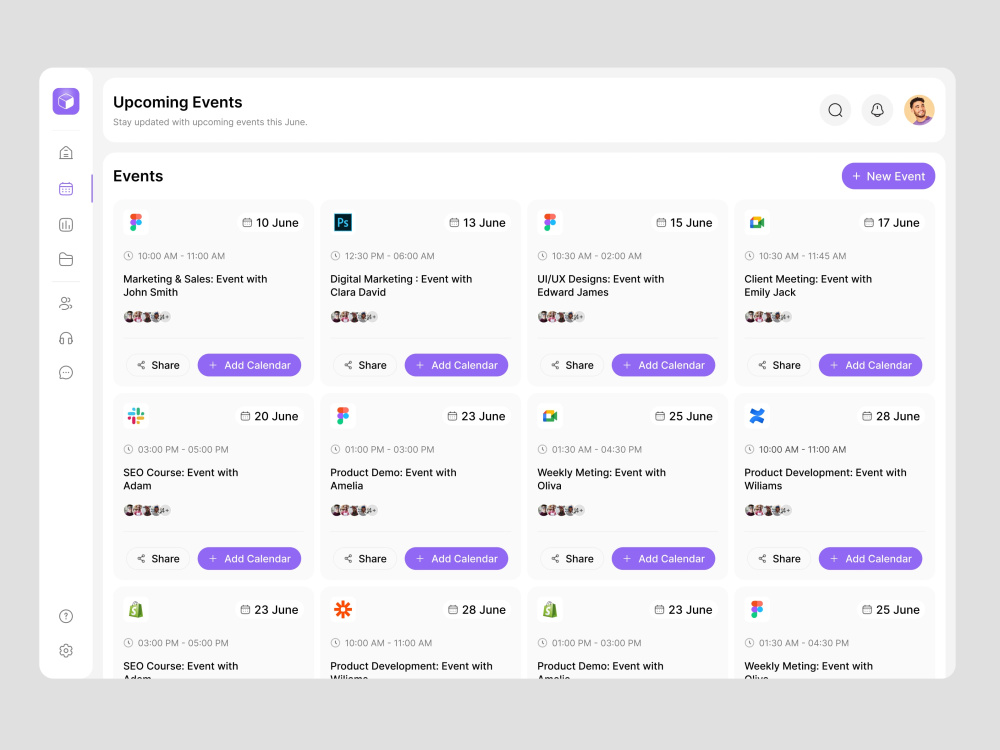Open the analytics chart sidebar icon

66,224
